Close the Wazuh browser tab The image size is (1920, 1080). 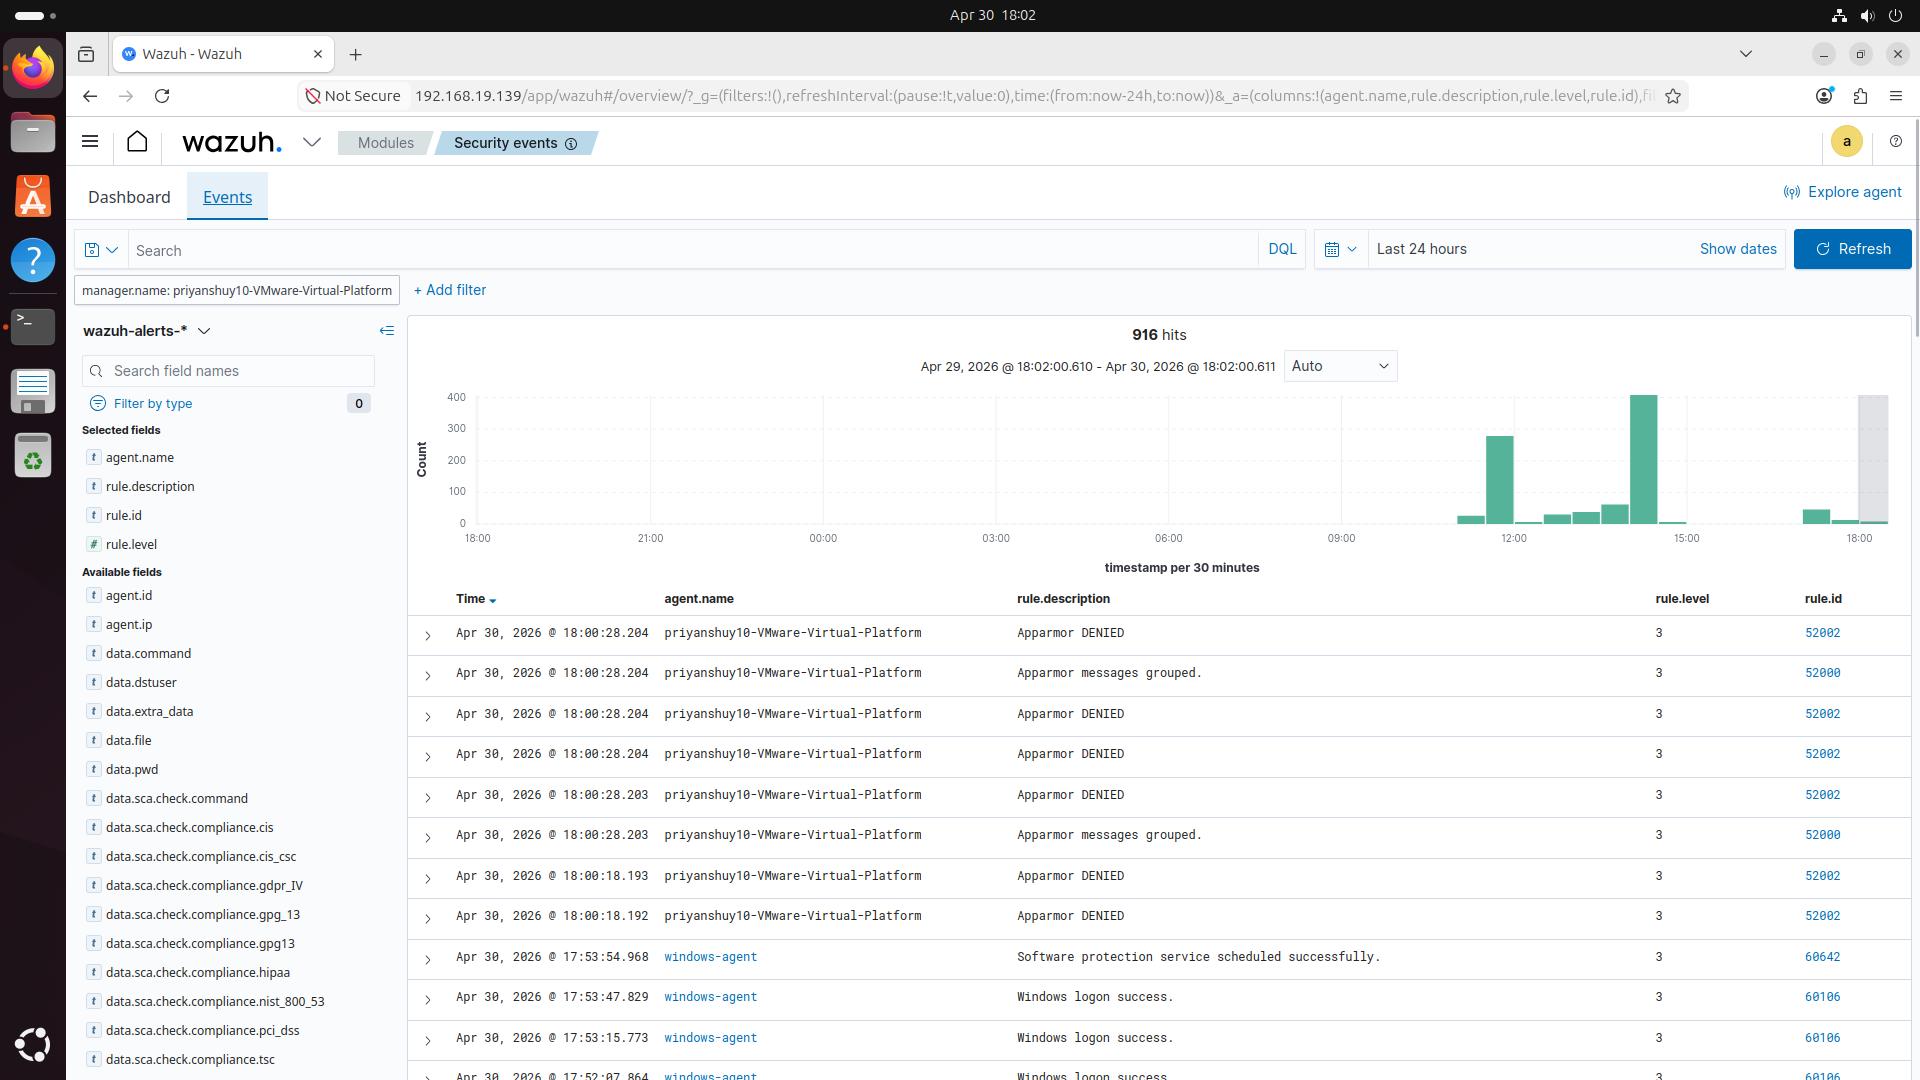318,54
